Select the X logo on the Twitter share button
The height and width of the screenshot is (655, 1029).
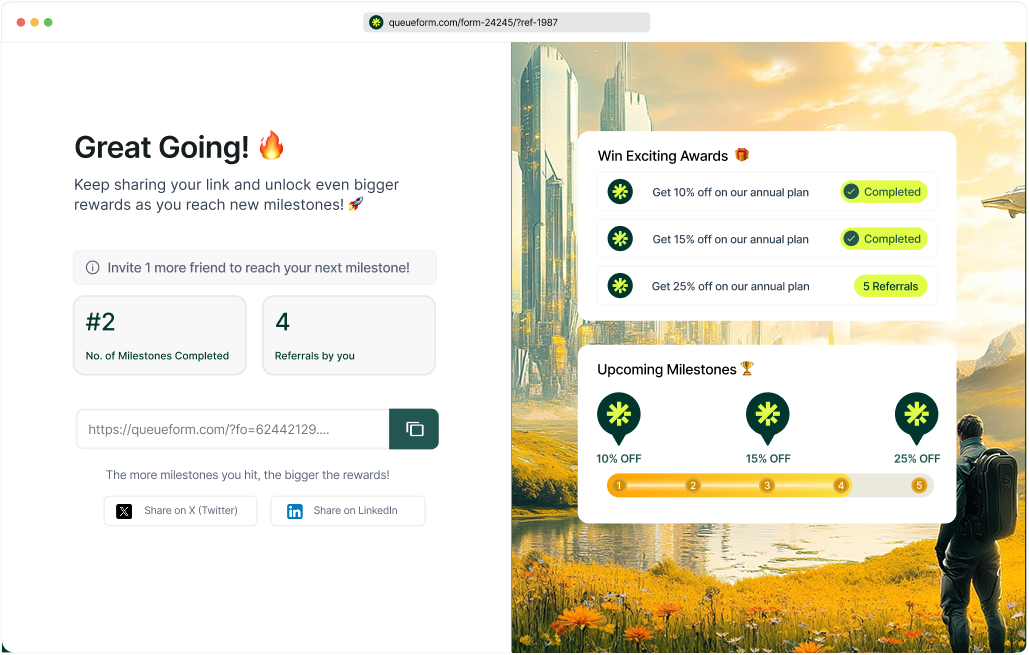click(x=124, y=511)
